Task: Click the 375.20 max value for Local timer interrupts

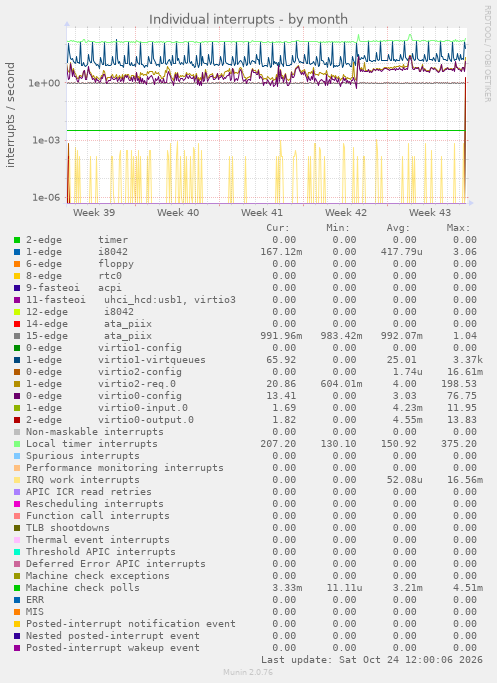Action: (x=459, y=444)
